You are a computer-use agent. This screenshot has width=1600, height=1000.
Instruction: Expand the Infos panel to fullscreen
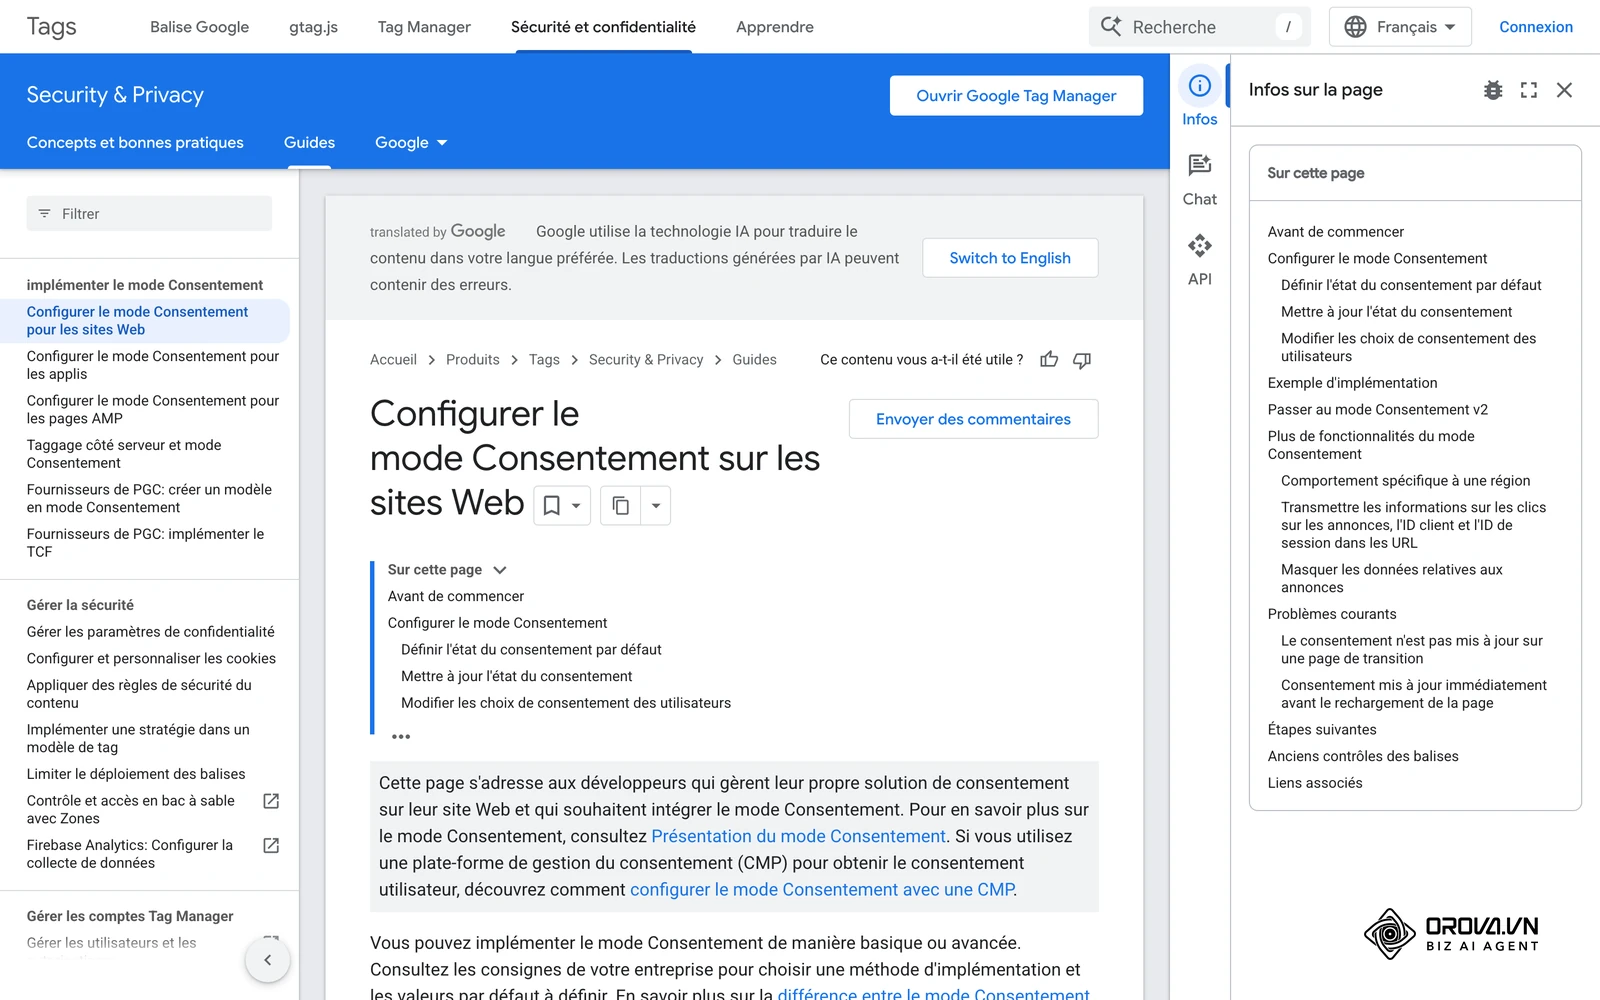click(x=1529, y=90)
